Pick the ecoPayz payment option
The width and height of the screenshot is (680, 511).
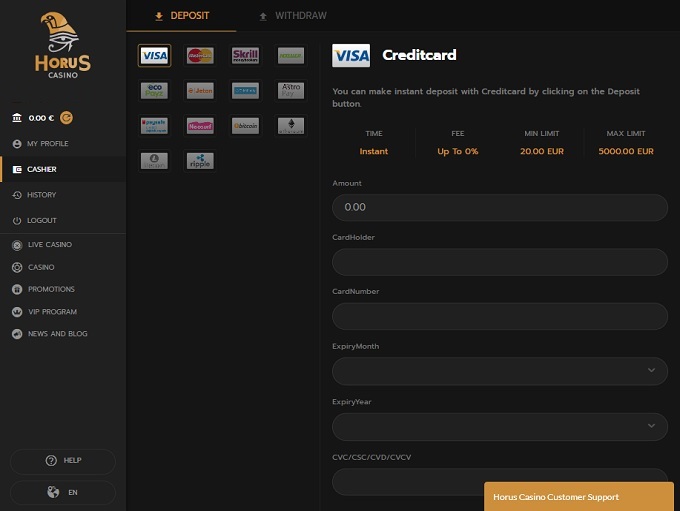coord(154,91)
